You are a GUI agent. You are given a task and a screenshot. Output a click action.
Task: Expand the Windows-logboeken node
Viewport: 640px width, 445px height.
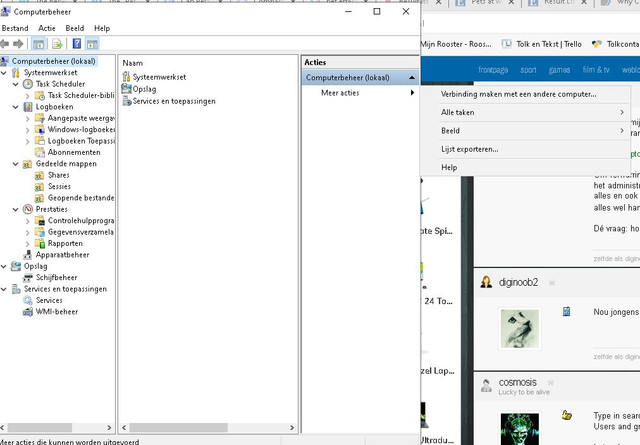point(27,130)
